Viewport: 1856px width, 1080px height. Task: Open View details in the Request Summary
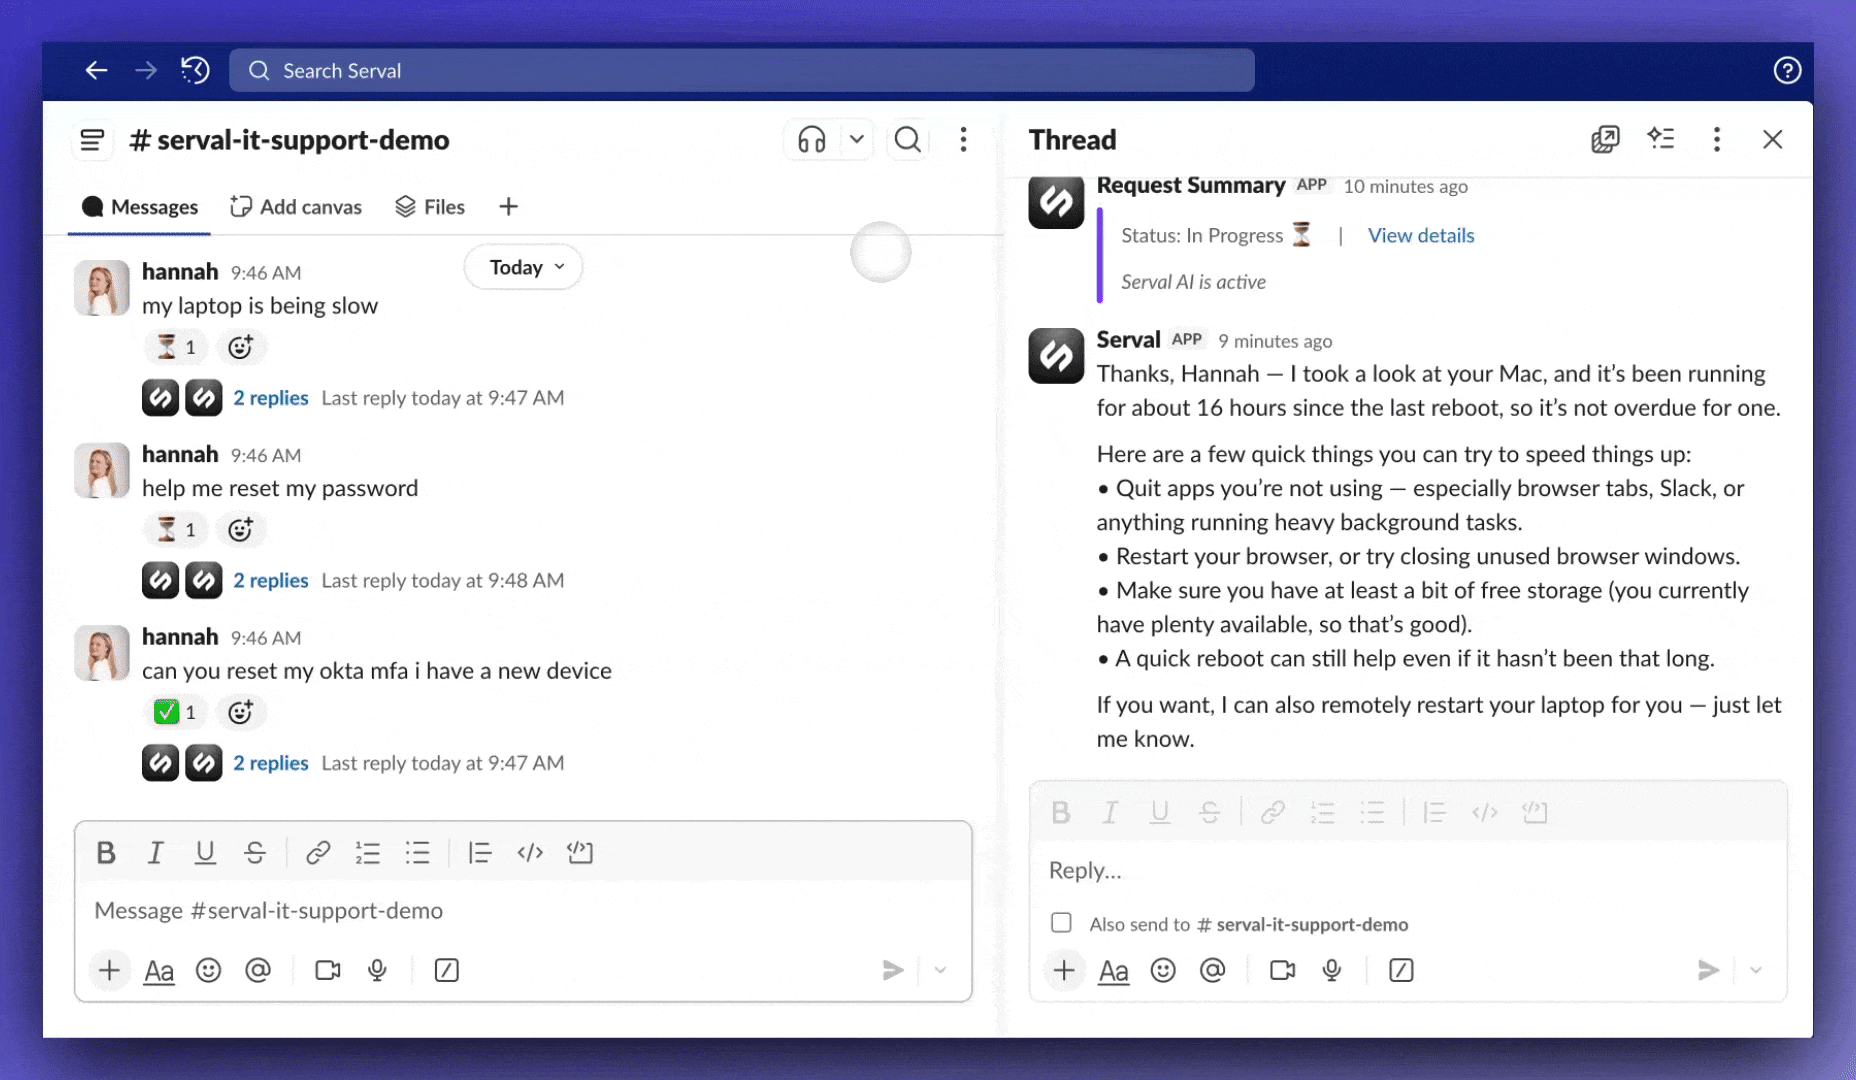(1420, 235)
